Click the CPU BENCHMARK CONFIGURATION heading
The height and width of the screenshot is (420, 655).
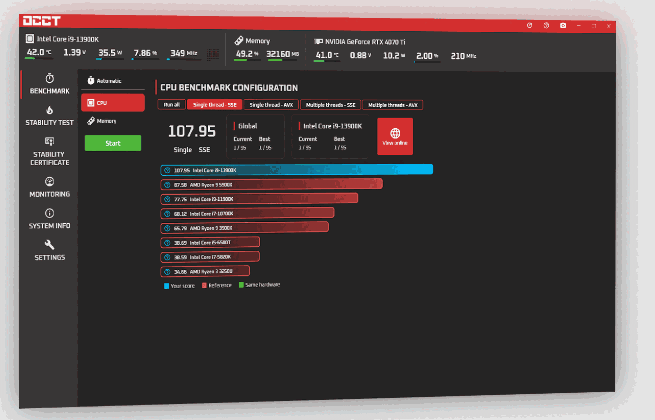click(x=229, y=88)
